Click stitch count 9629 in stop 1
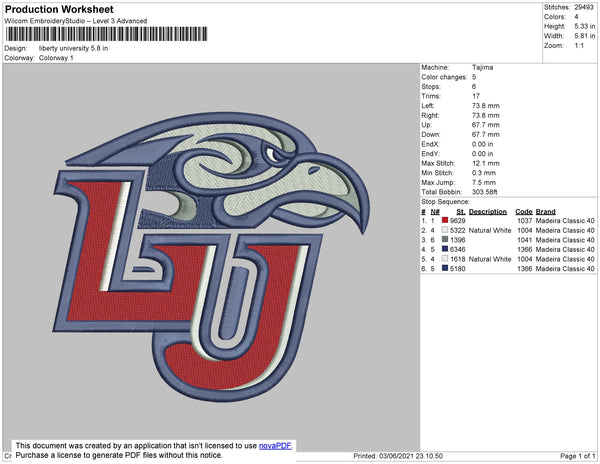Viewport: 600px width, 464px height. (x=458, y=221)
